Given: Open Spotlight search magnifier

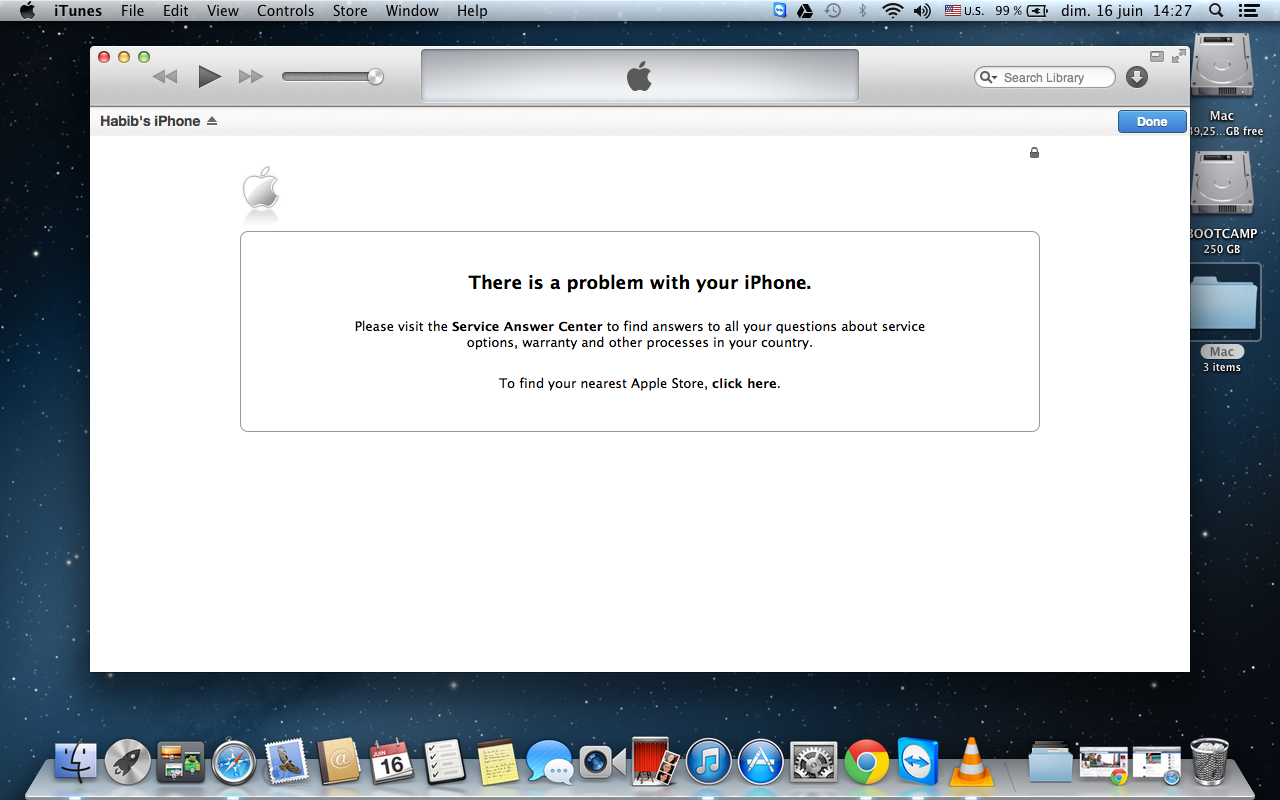Looking at the screenshot, I should [1216, 11].
